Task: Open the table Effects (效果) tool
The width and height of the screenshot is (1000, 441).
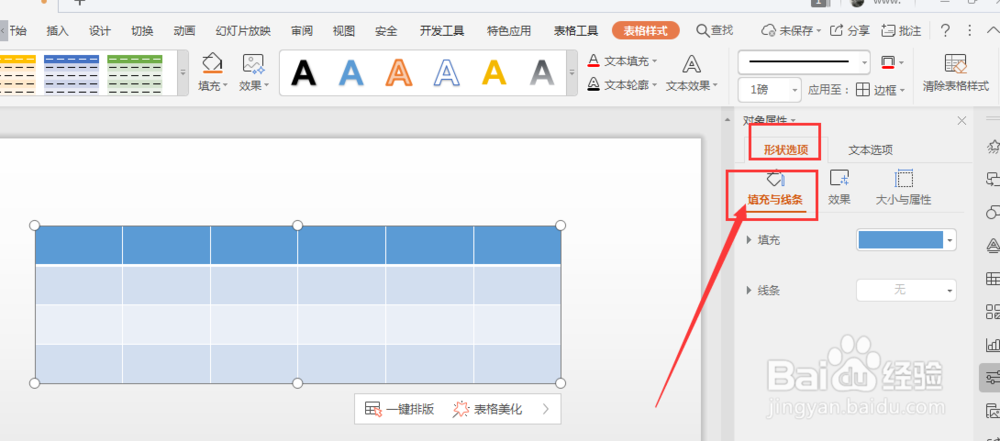Action: tap(253, 64)
